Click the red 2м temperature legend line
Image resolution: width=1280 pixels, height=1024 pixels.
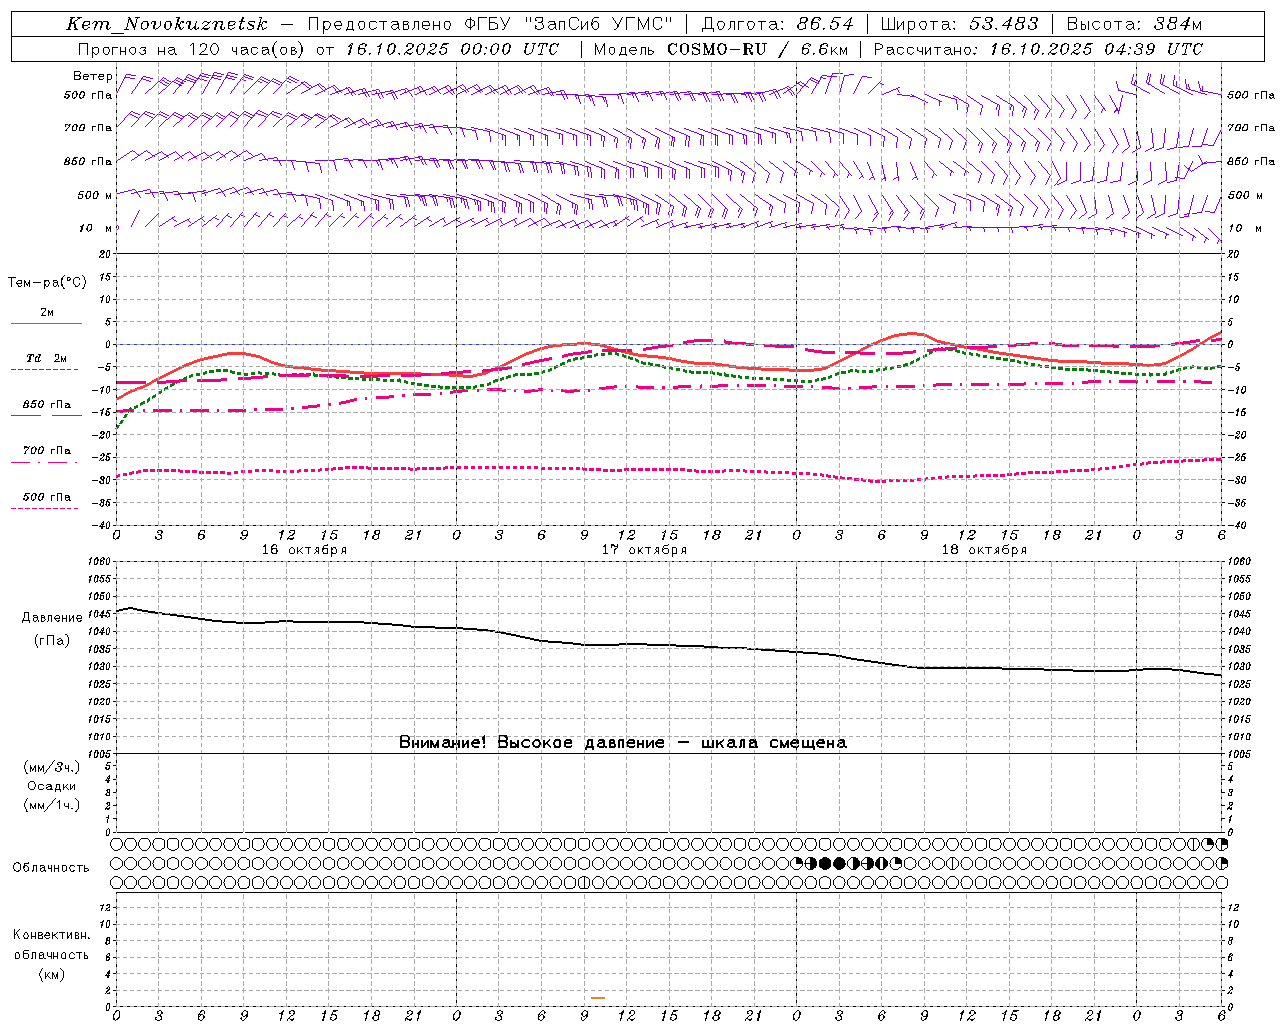point(46,324)
